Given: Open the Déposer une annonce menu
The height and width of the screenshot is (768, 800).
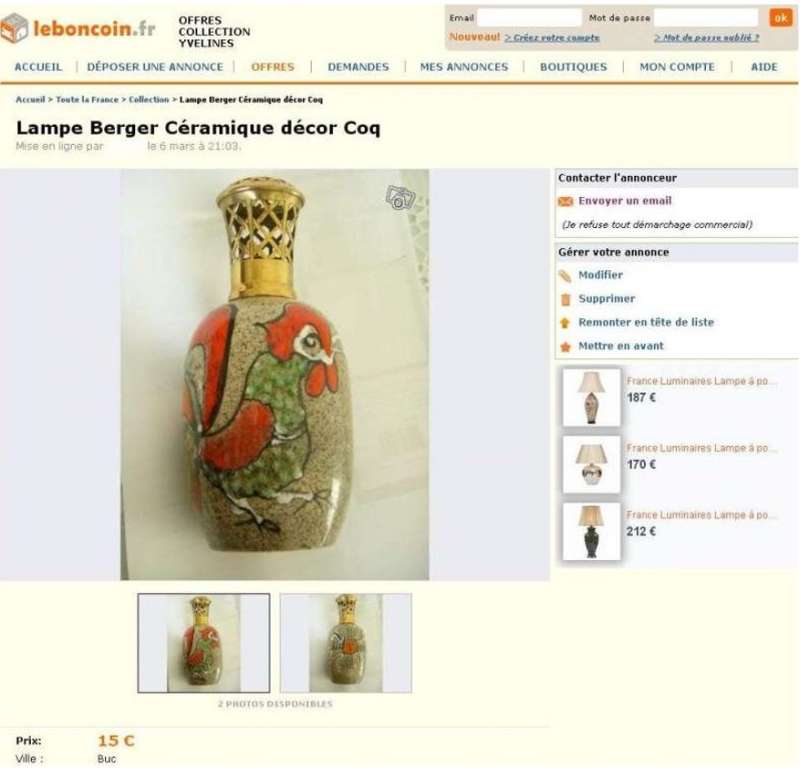Looking at the screenshot, I should [155, 67].
